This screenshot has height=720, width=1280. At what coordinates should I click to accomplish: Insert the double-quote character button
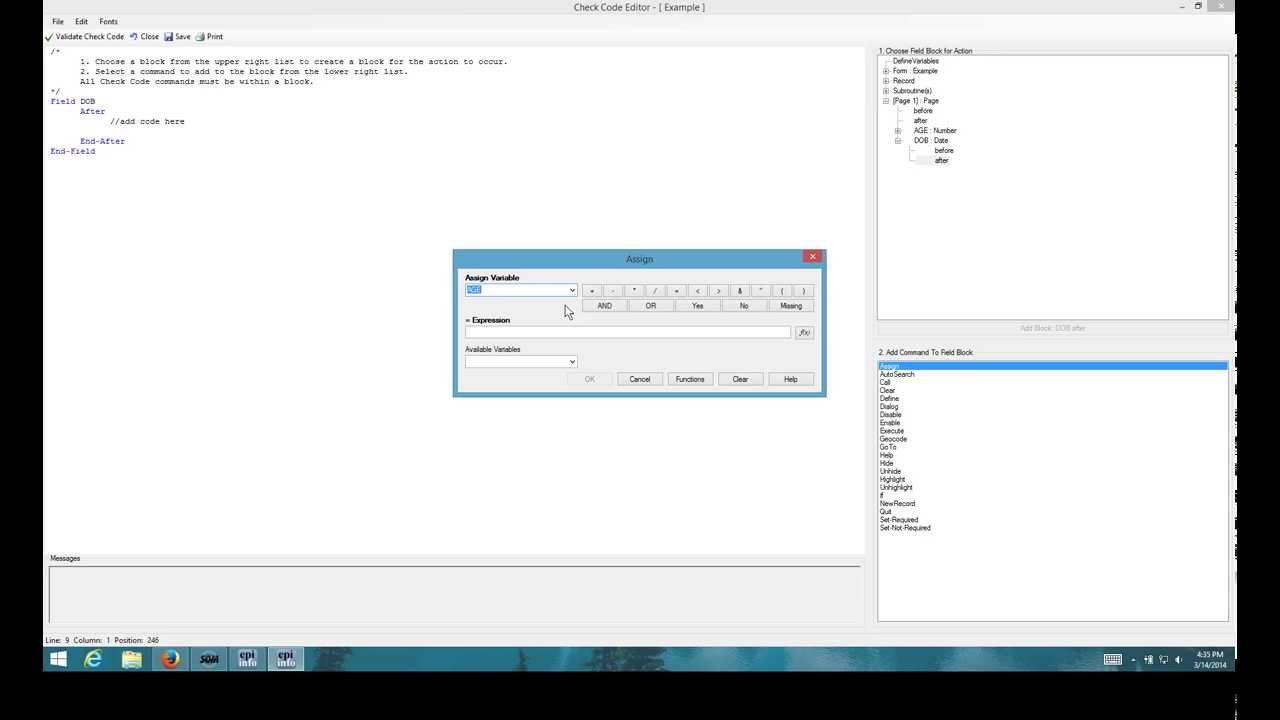coord(761,291)
